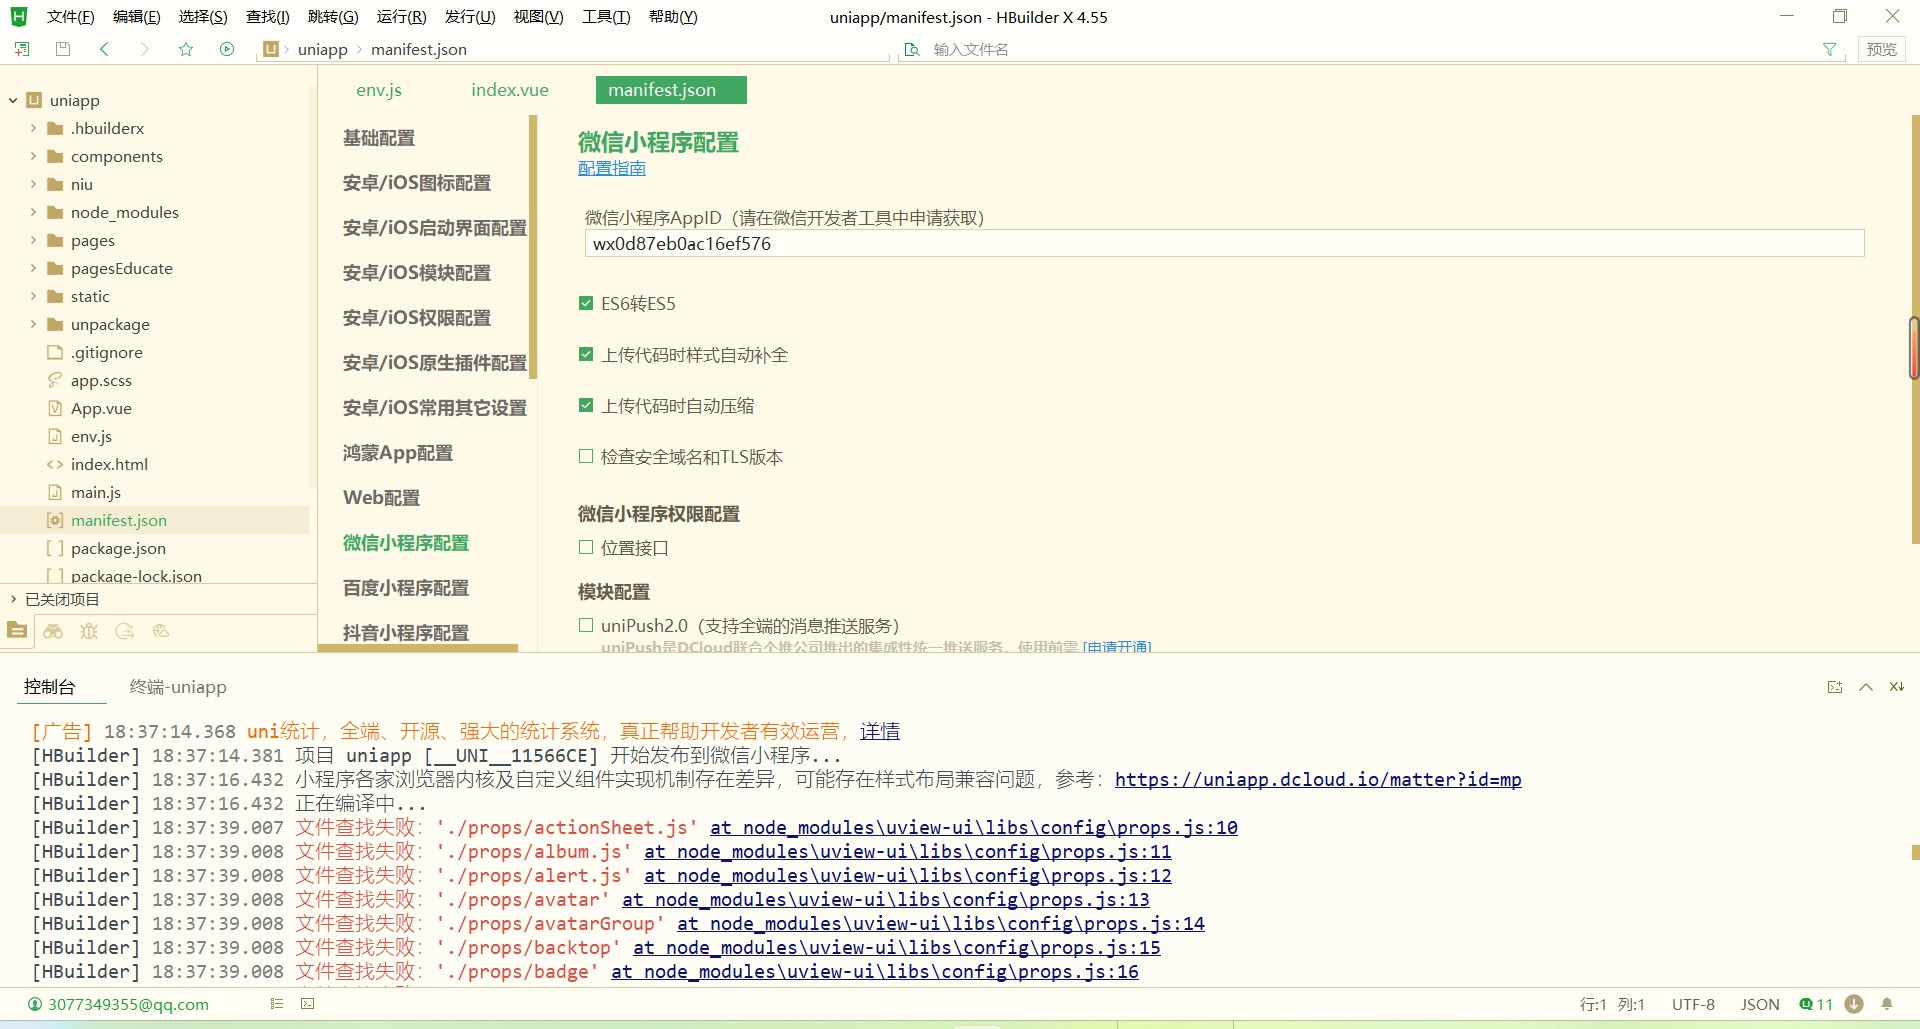Expand the components folder

tap(33, 156)
